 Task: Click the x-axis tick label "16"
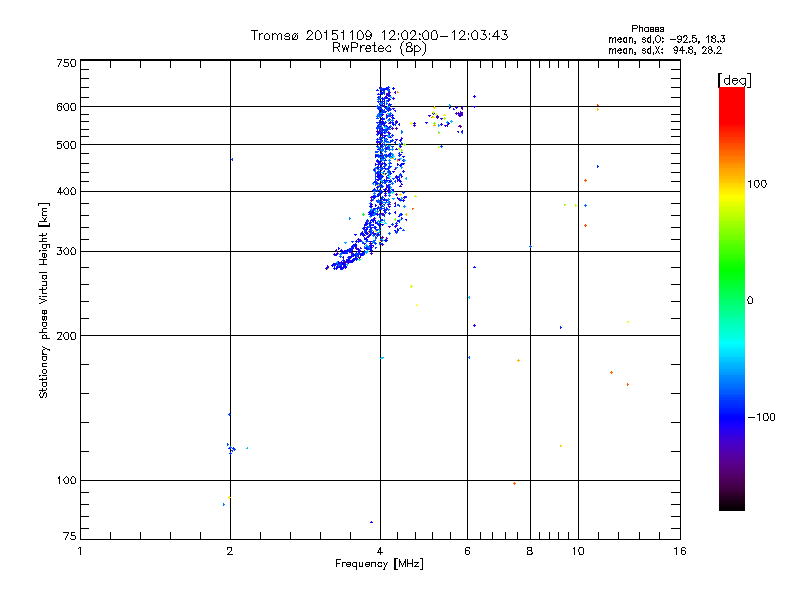pyautogui.click(x=680, y=551)
